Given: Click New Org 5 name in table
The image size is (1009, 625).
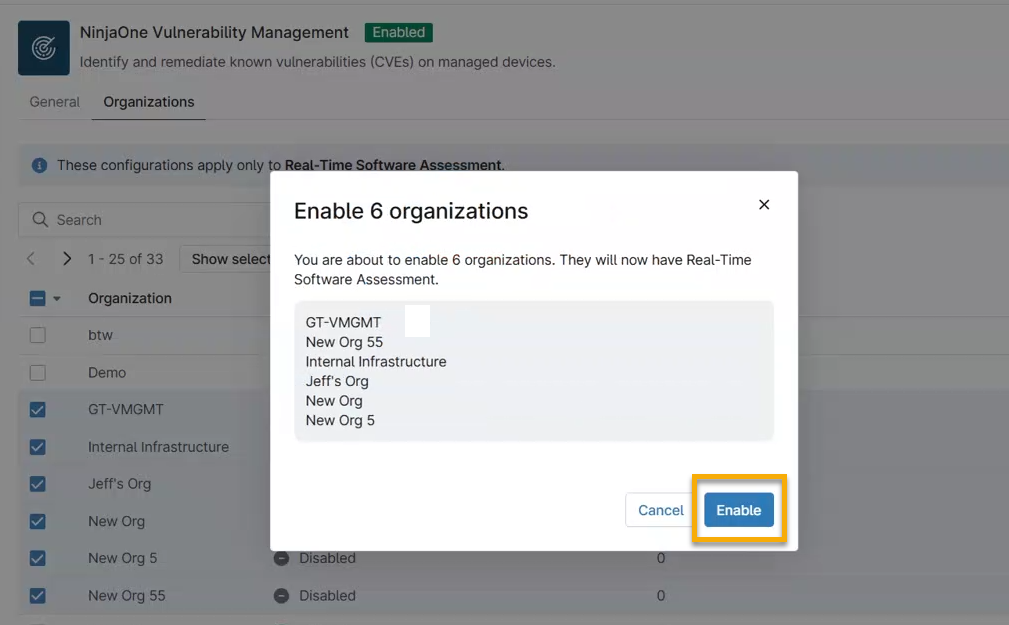Looking at the screenshot, I should coord(122,558).
